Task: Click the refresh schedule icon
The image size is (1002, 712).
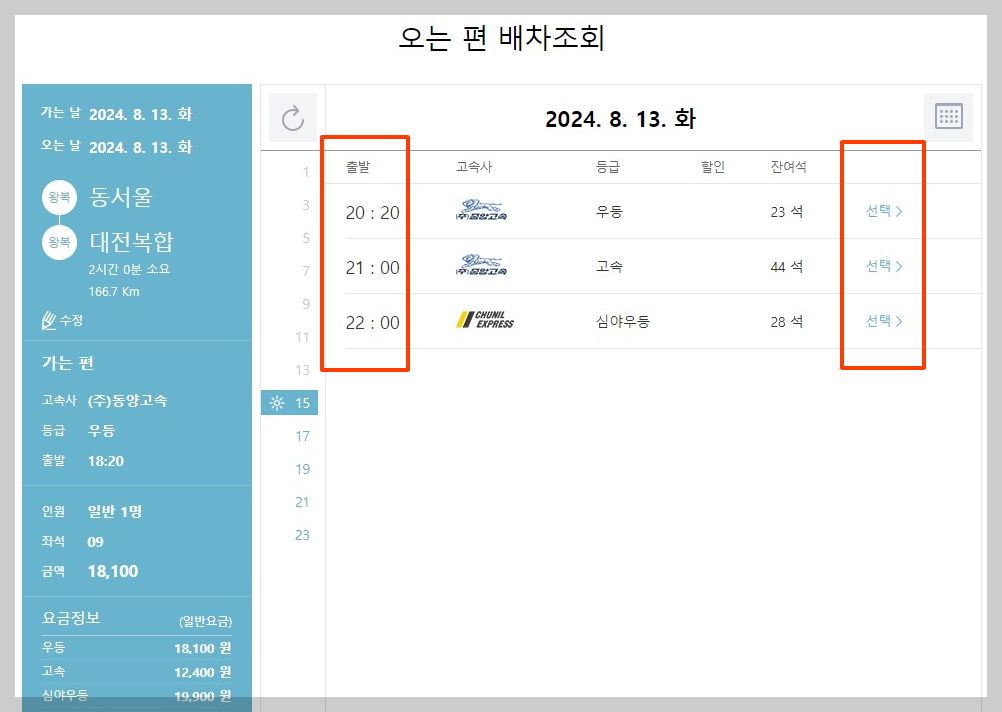Action: (293, 118)
